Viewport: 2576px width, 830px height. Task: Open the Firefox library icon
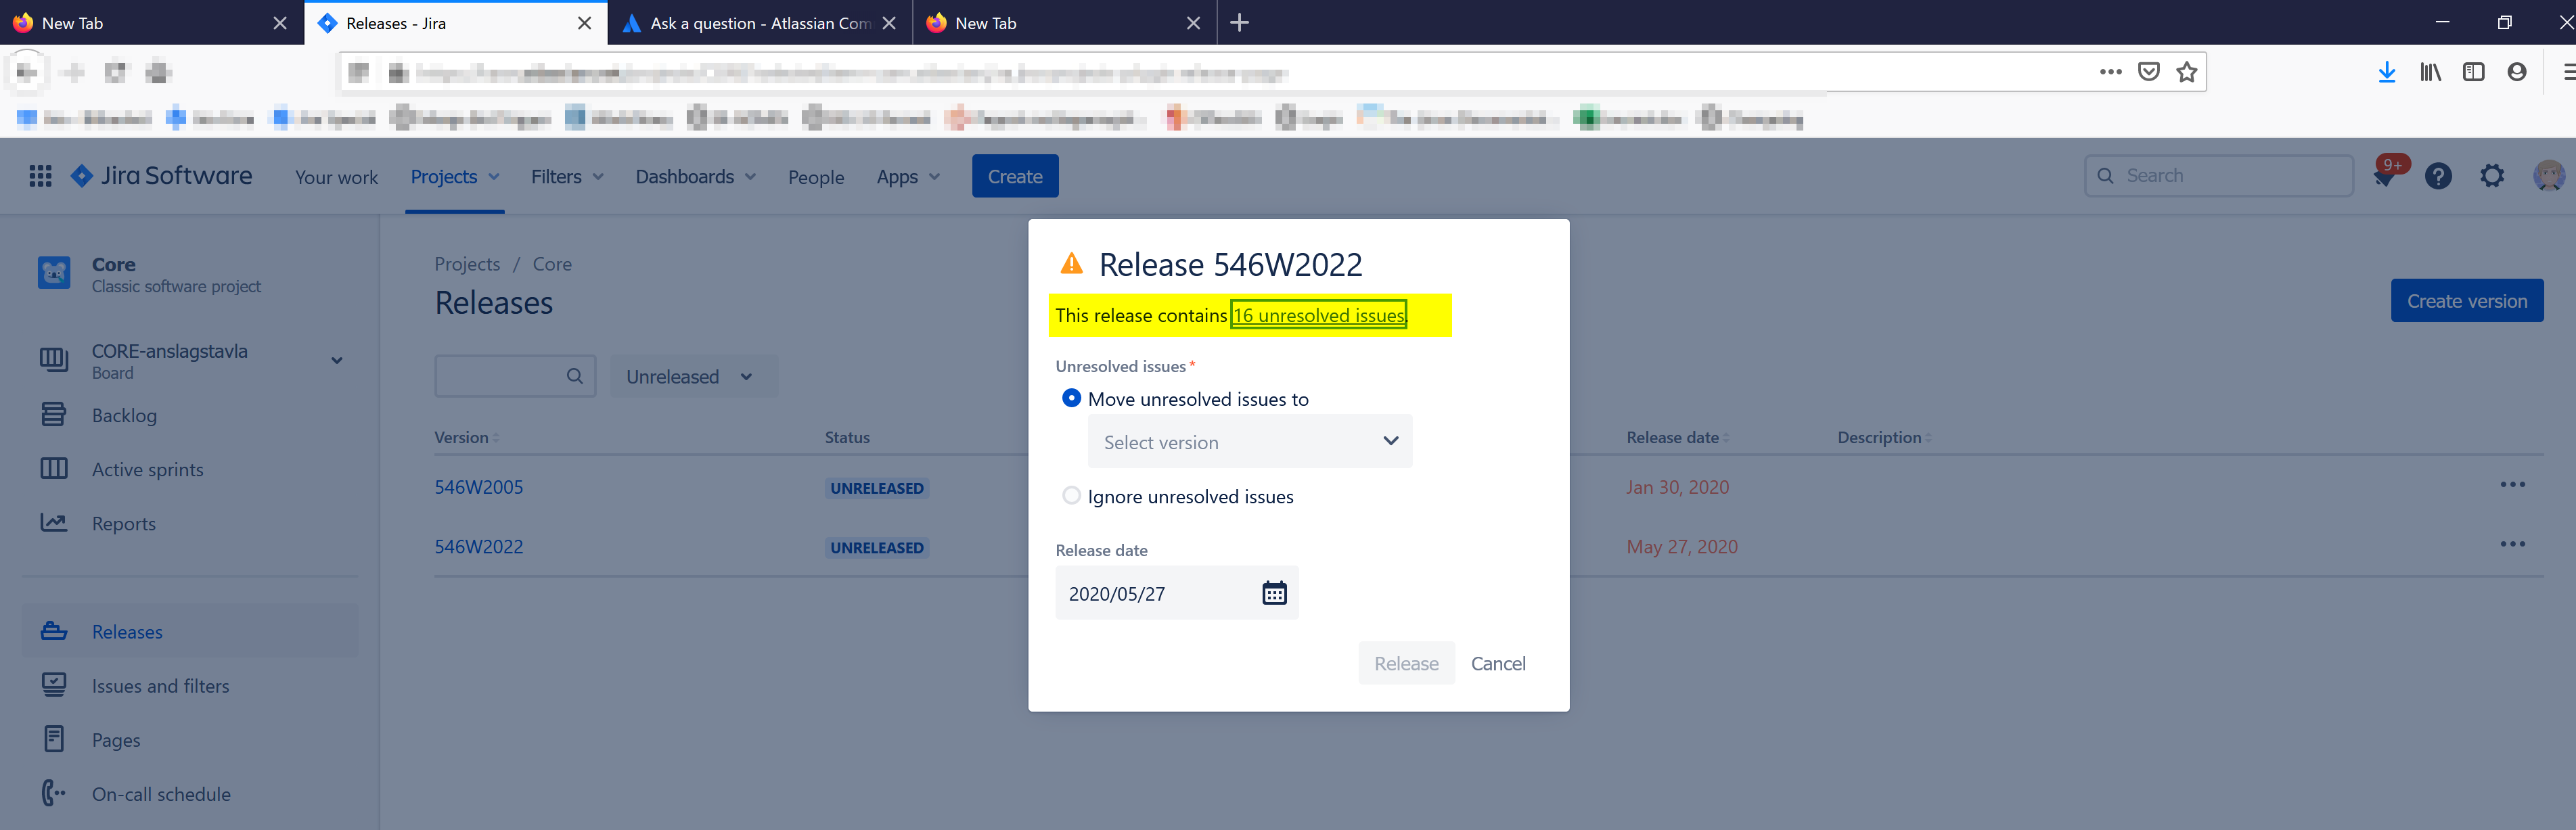2430,72
